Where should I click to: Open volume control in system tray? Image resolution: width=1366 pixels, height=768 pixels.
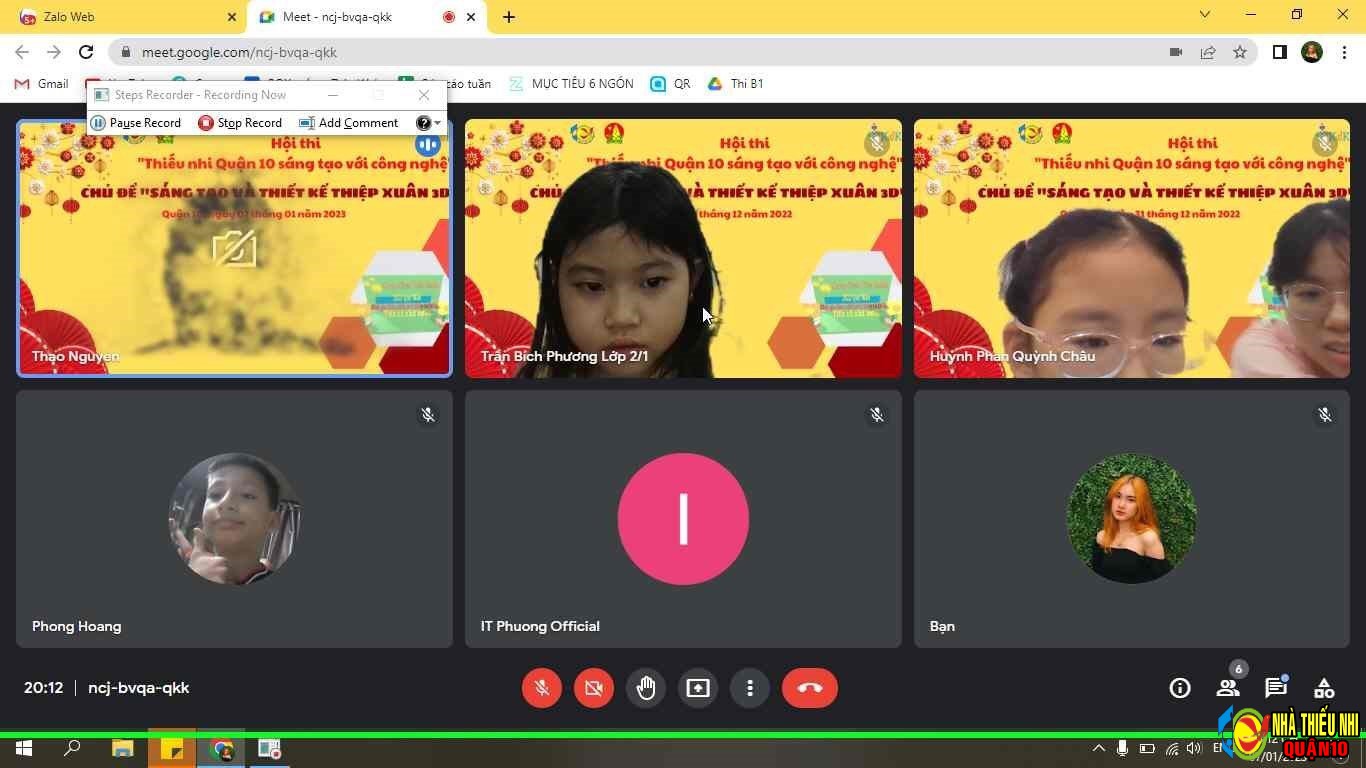[x=1194, y=748]
